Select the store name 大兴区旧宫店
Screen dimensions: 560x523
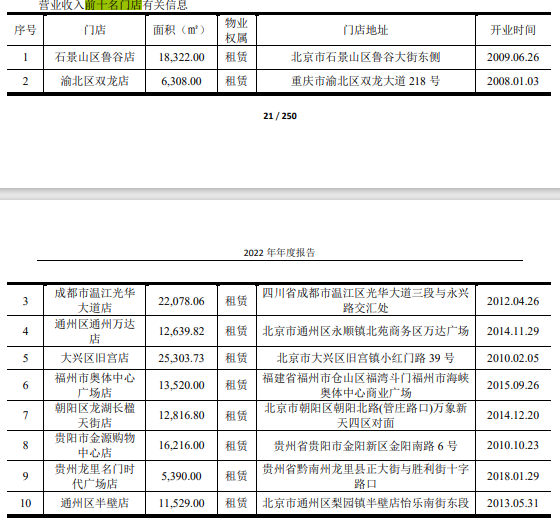click(95, 358)
